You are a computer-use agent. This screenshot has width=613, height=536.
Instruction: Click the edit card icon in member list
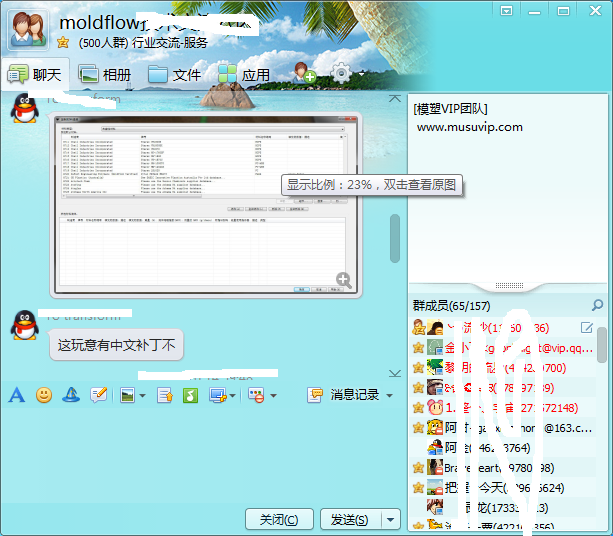click(587, 328)
